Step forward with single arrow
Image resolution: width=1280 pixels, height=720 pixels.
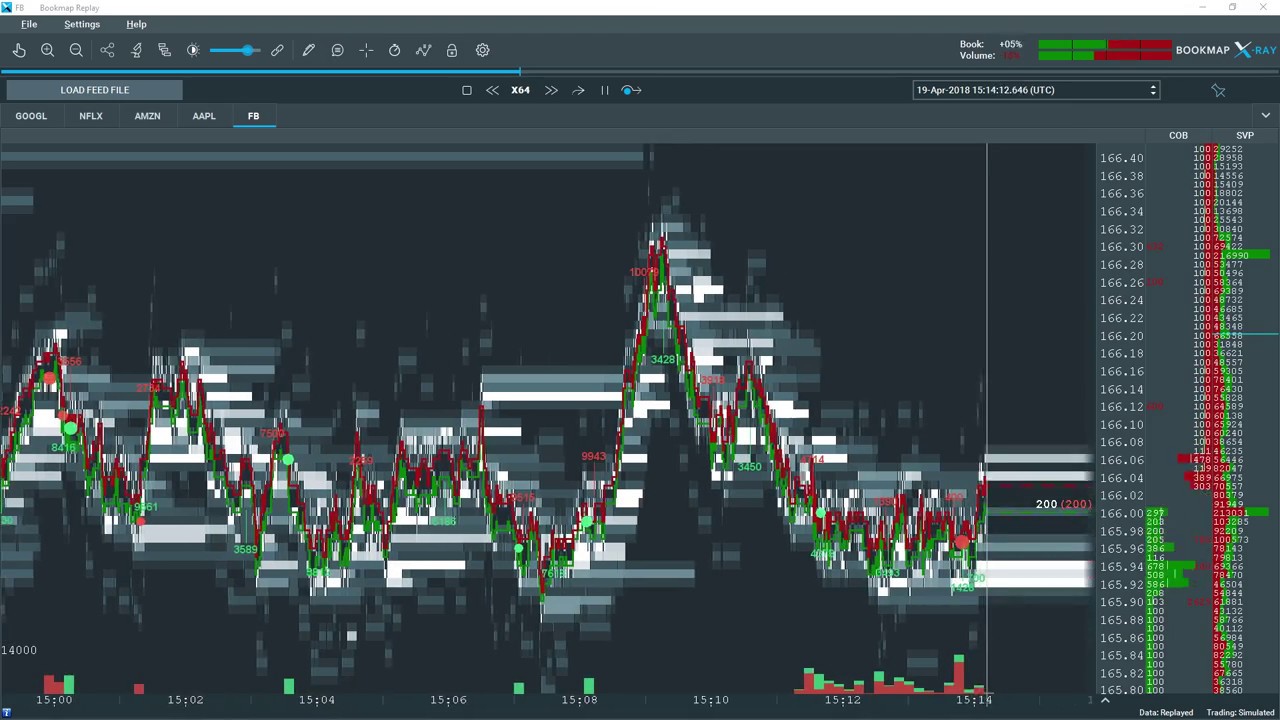(578, 90)
